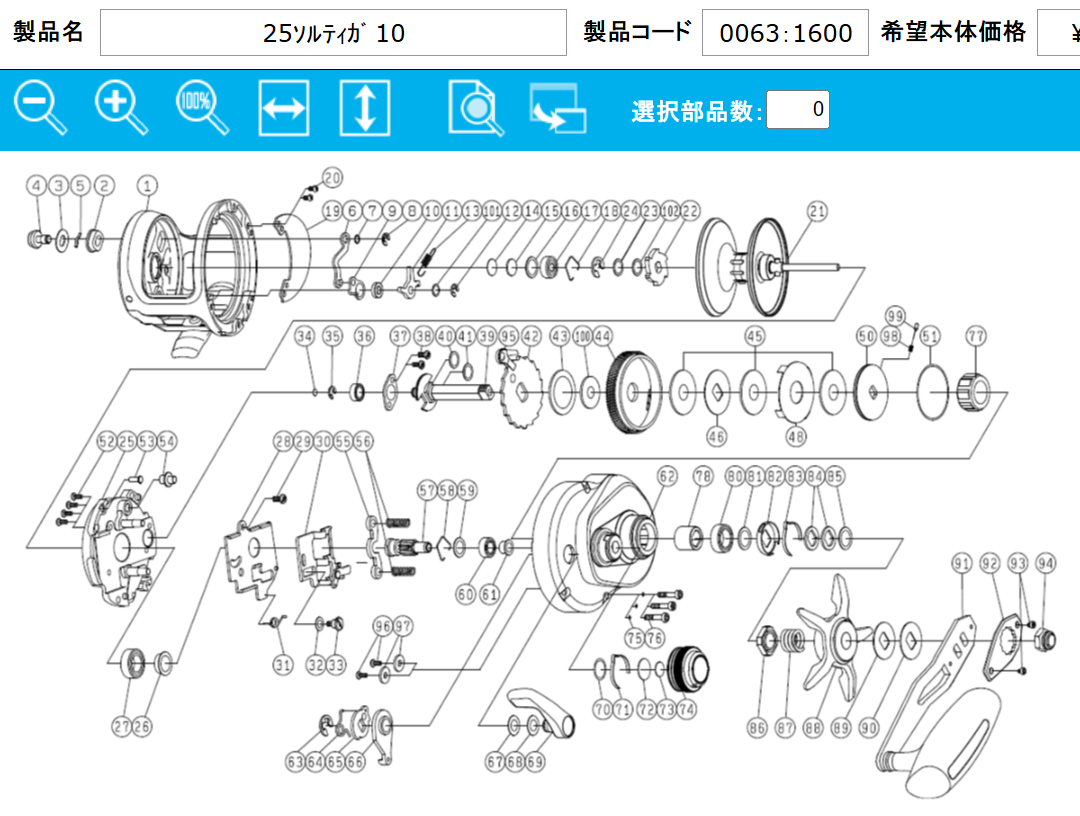Click the selected parts count field
Viewport: 1080px width, 816px height.
[797, 110]
